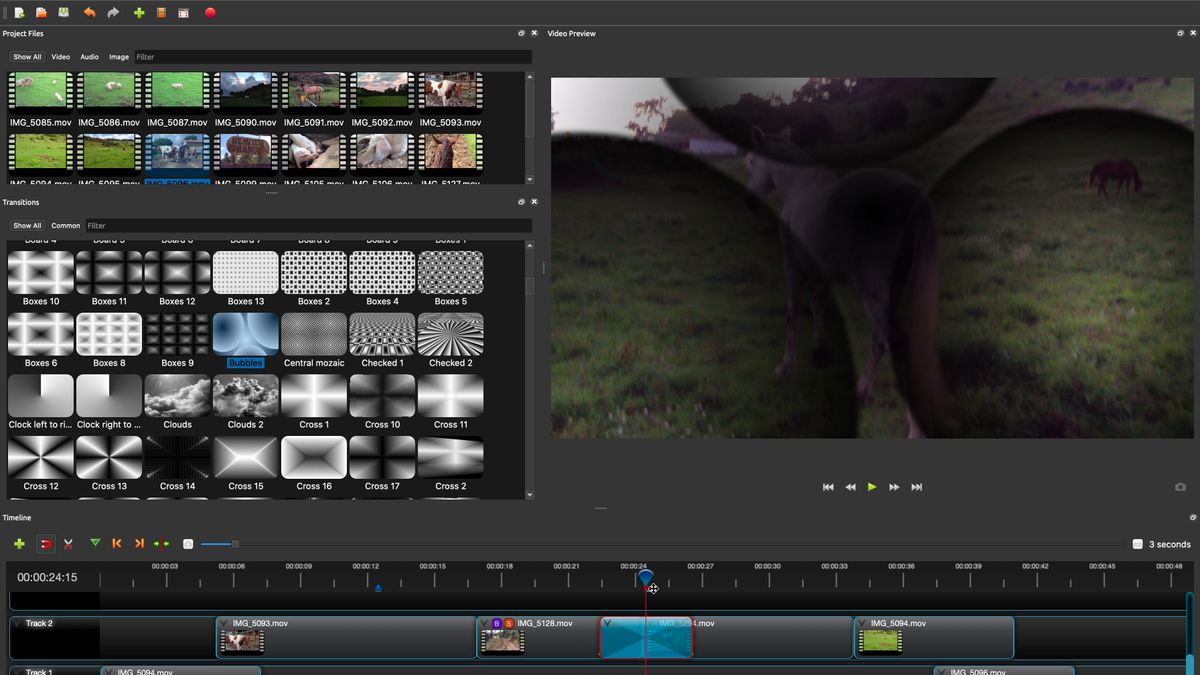The height and width of the screenshot is (675, 1200).
Task: Switch to the Common tab in Transitions panel
Action: (65, 225)
